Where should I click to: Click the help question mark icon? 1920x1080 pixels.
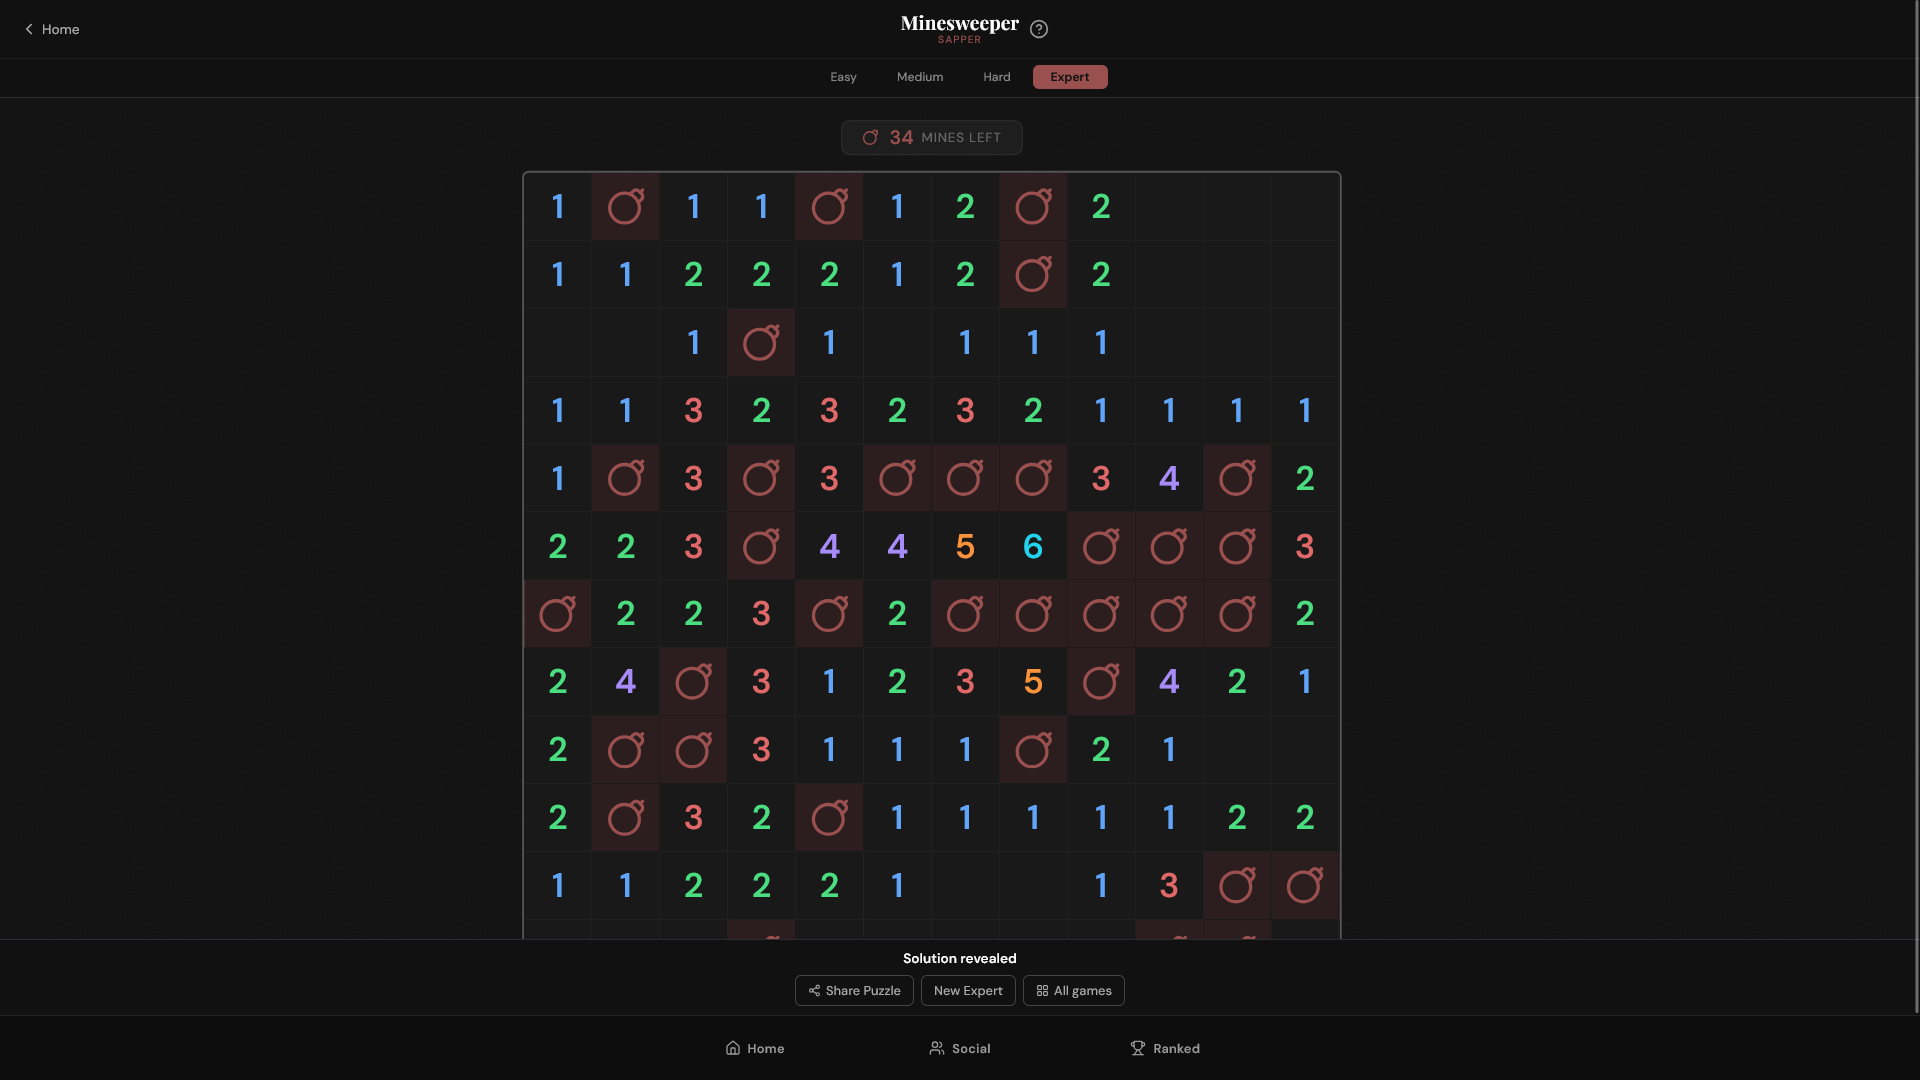coord(1039,29)
